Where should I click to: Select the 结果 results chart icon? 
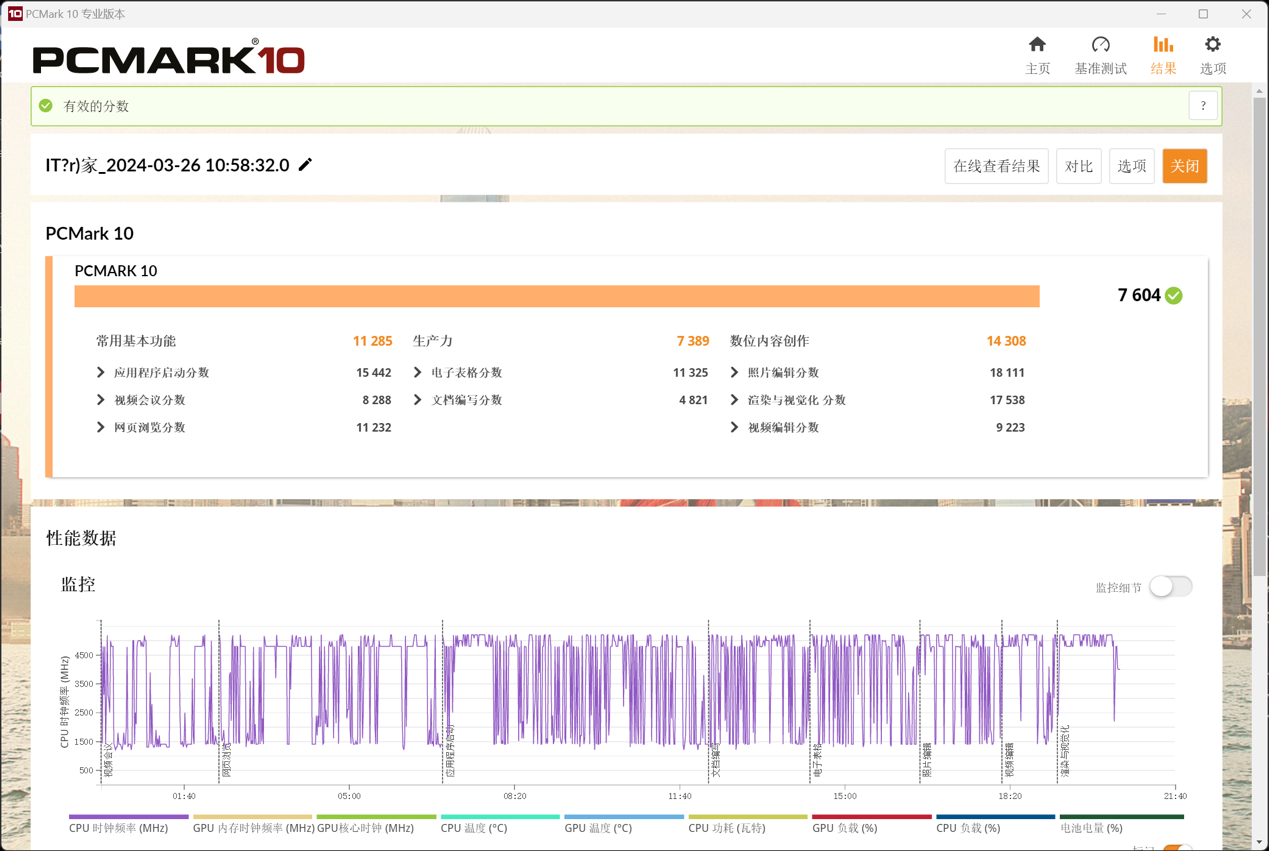click(1163, 45)
